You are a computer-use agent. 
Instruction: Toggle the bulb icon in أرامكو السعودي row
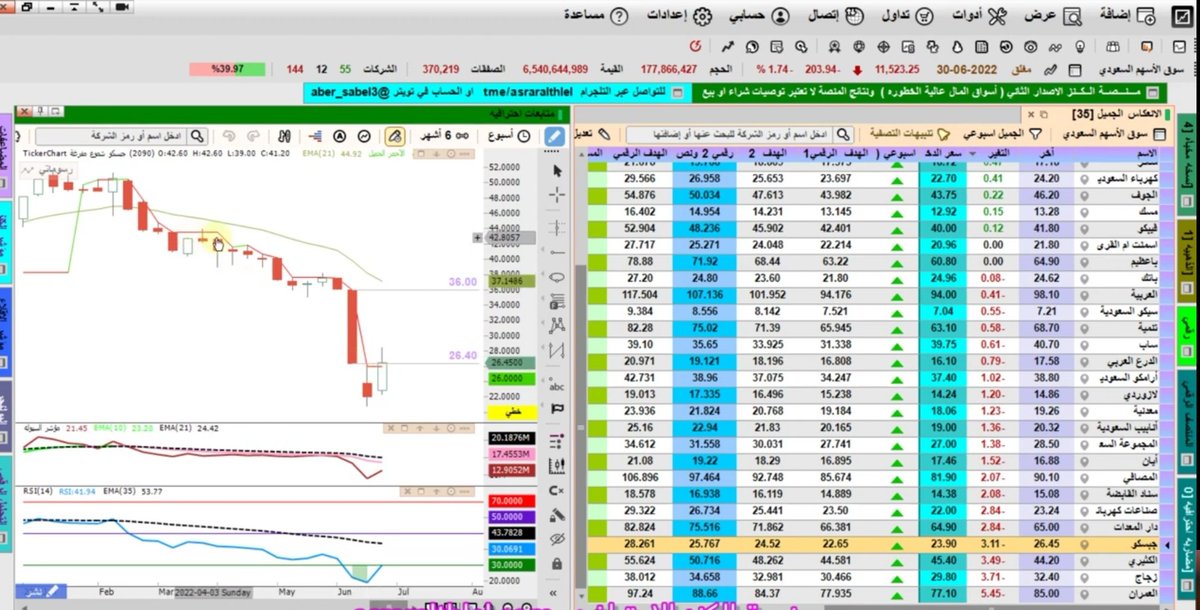(1082, 378)
